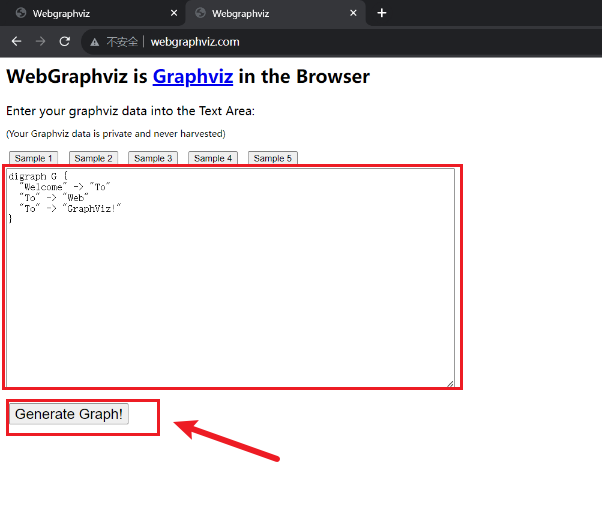Reload the page with the refresh icon
602x511 pixels.
point(64,41)
